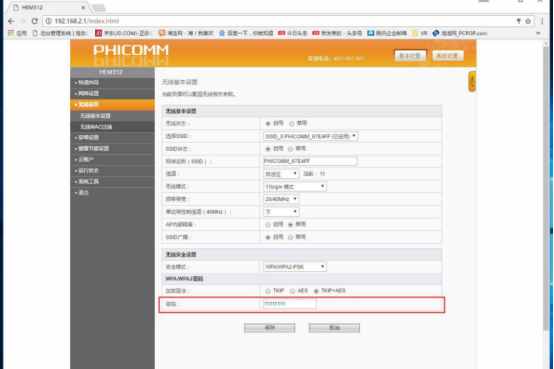Choose TKIP encryption algorithm
This screenshot has width=554, height=369.
[x=268, y=291]
